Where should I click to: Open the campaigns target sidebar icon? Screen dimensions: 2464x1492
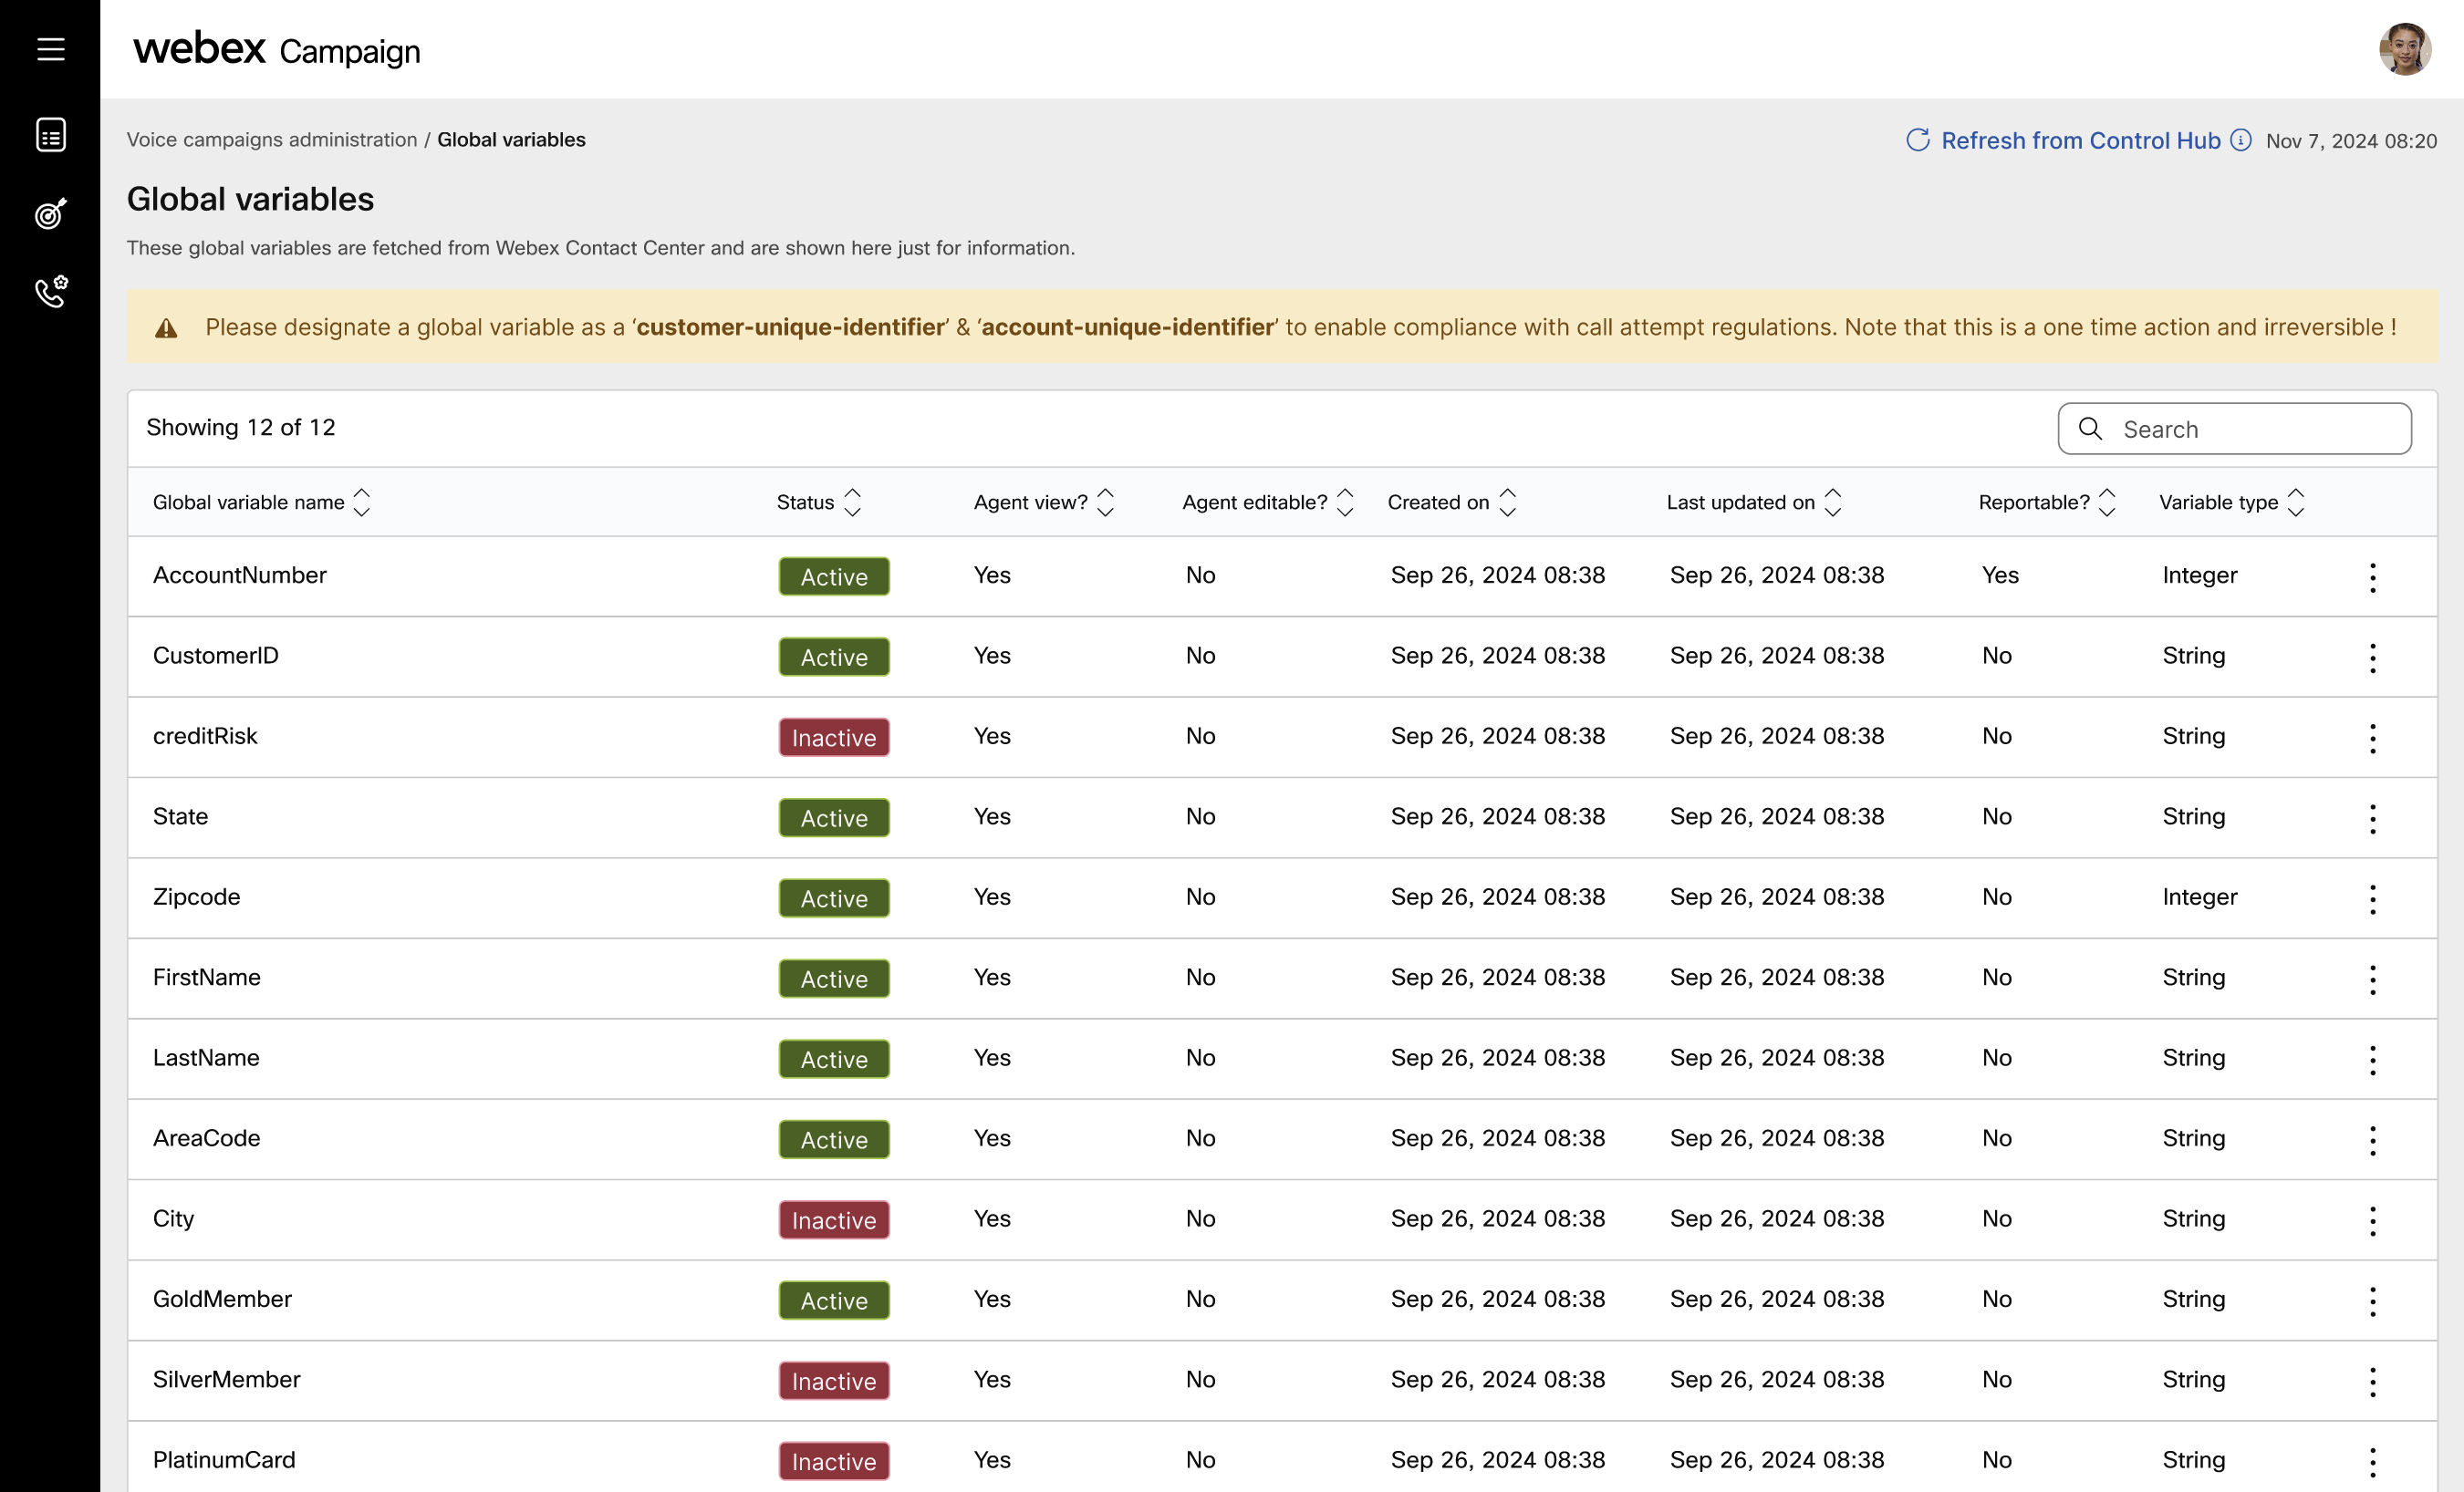click(50, 213)
